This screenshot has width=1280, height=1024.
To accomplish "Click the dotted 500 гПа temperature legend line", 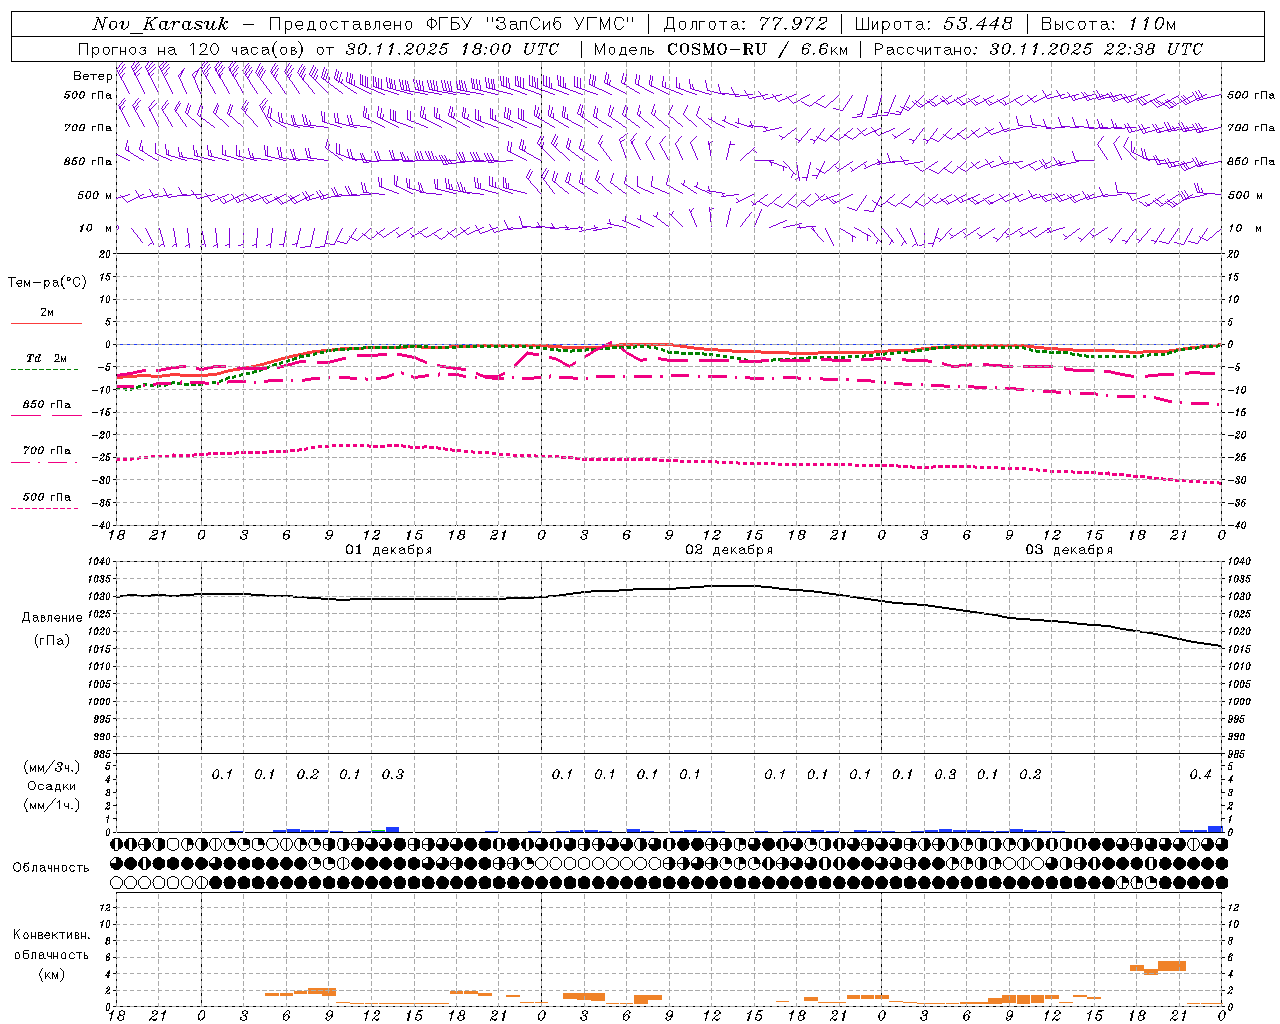I will [x=45, y=508].
